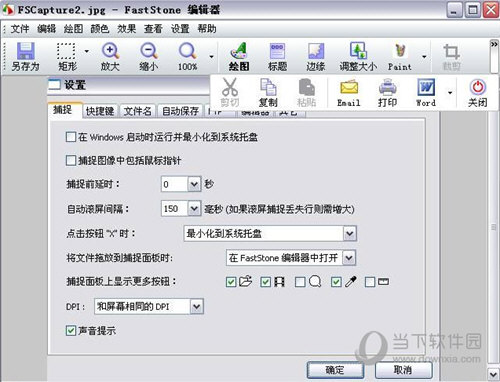This screenshot has width=500, height=382.
Task: Click the vertical scrollbar of the editor
Action: 493,227
